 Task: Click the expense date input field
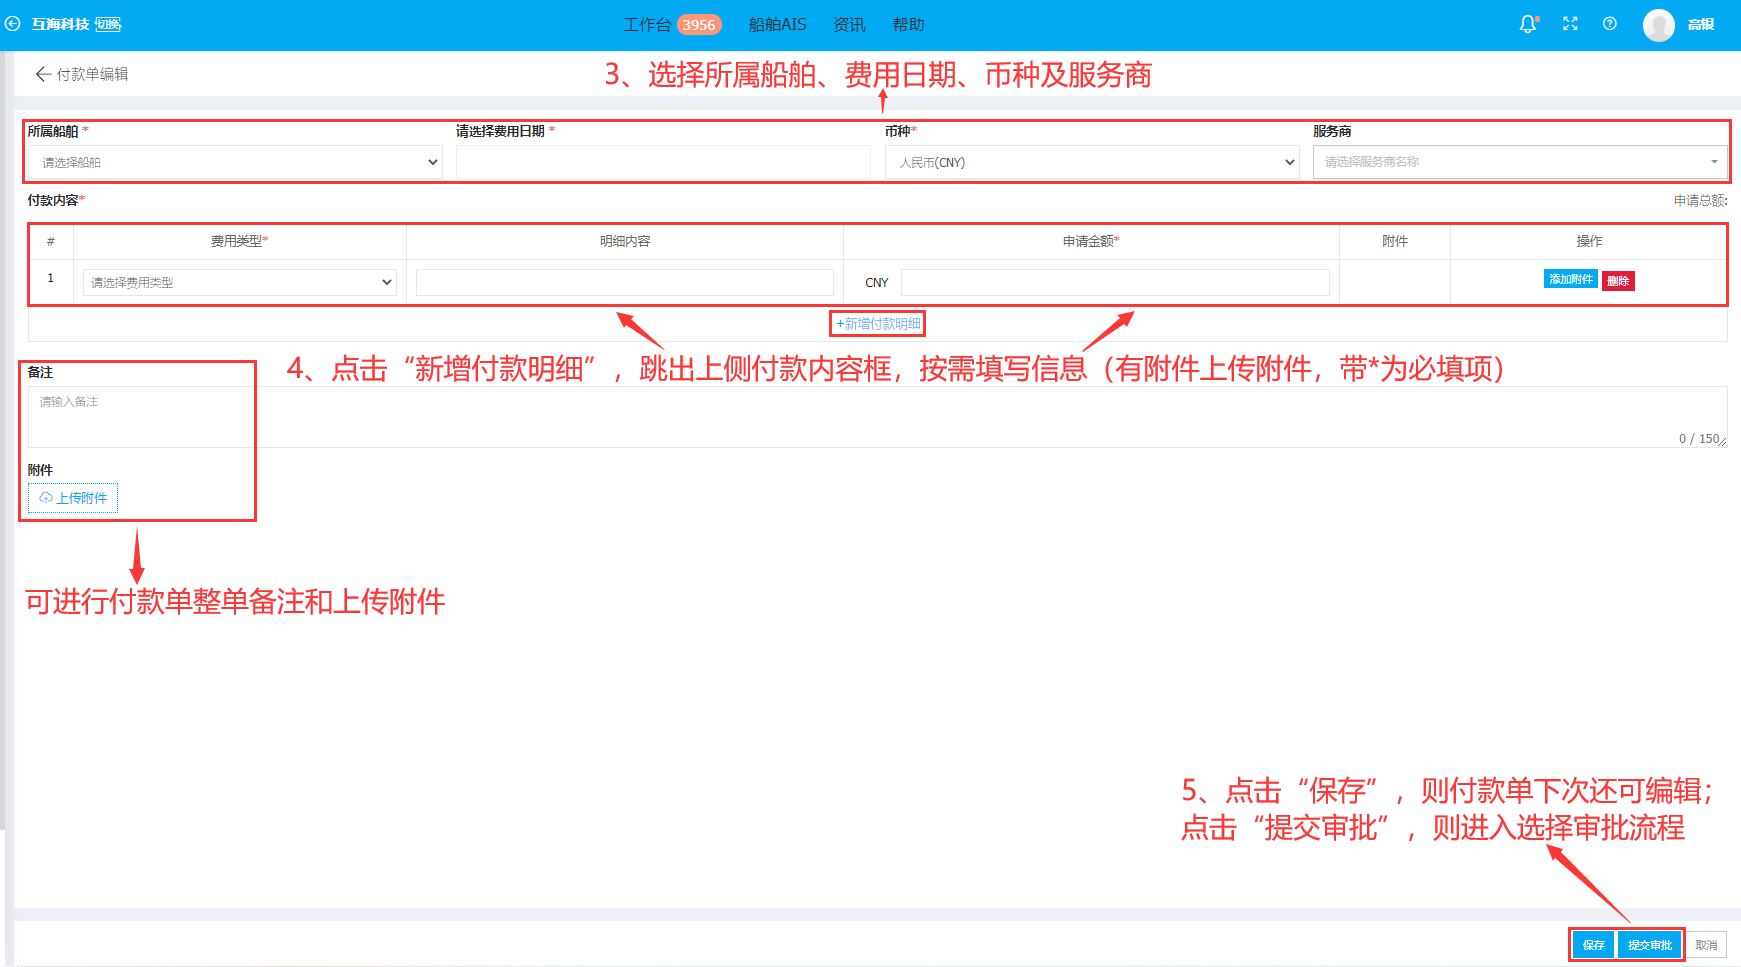click(x=663, y=162)
